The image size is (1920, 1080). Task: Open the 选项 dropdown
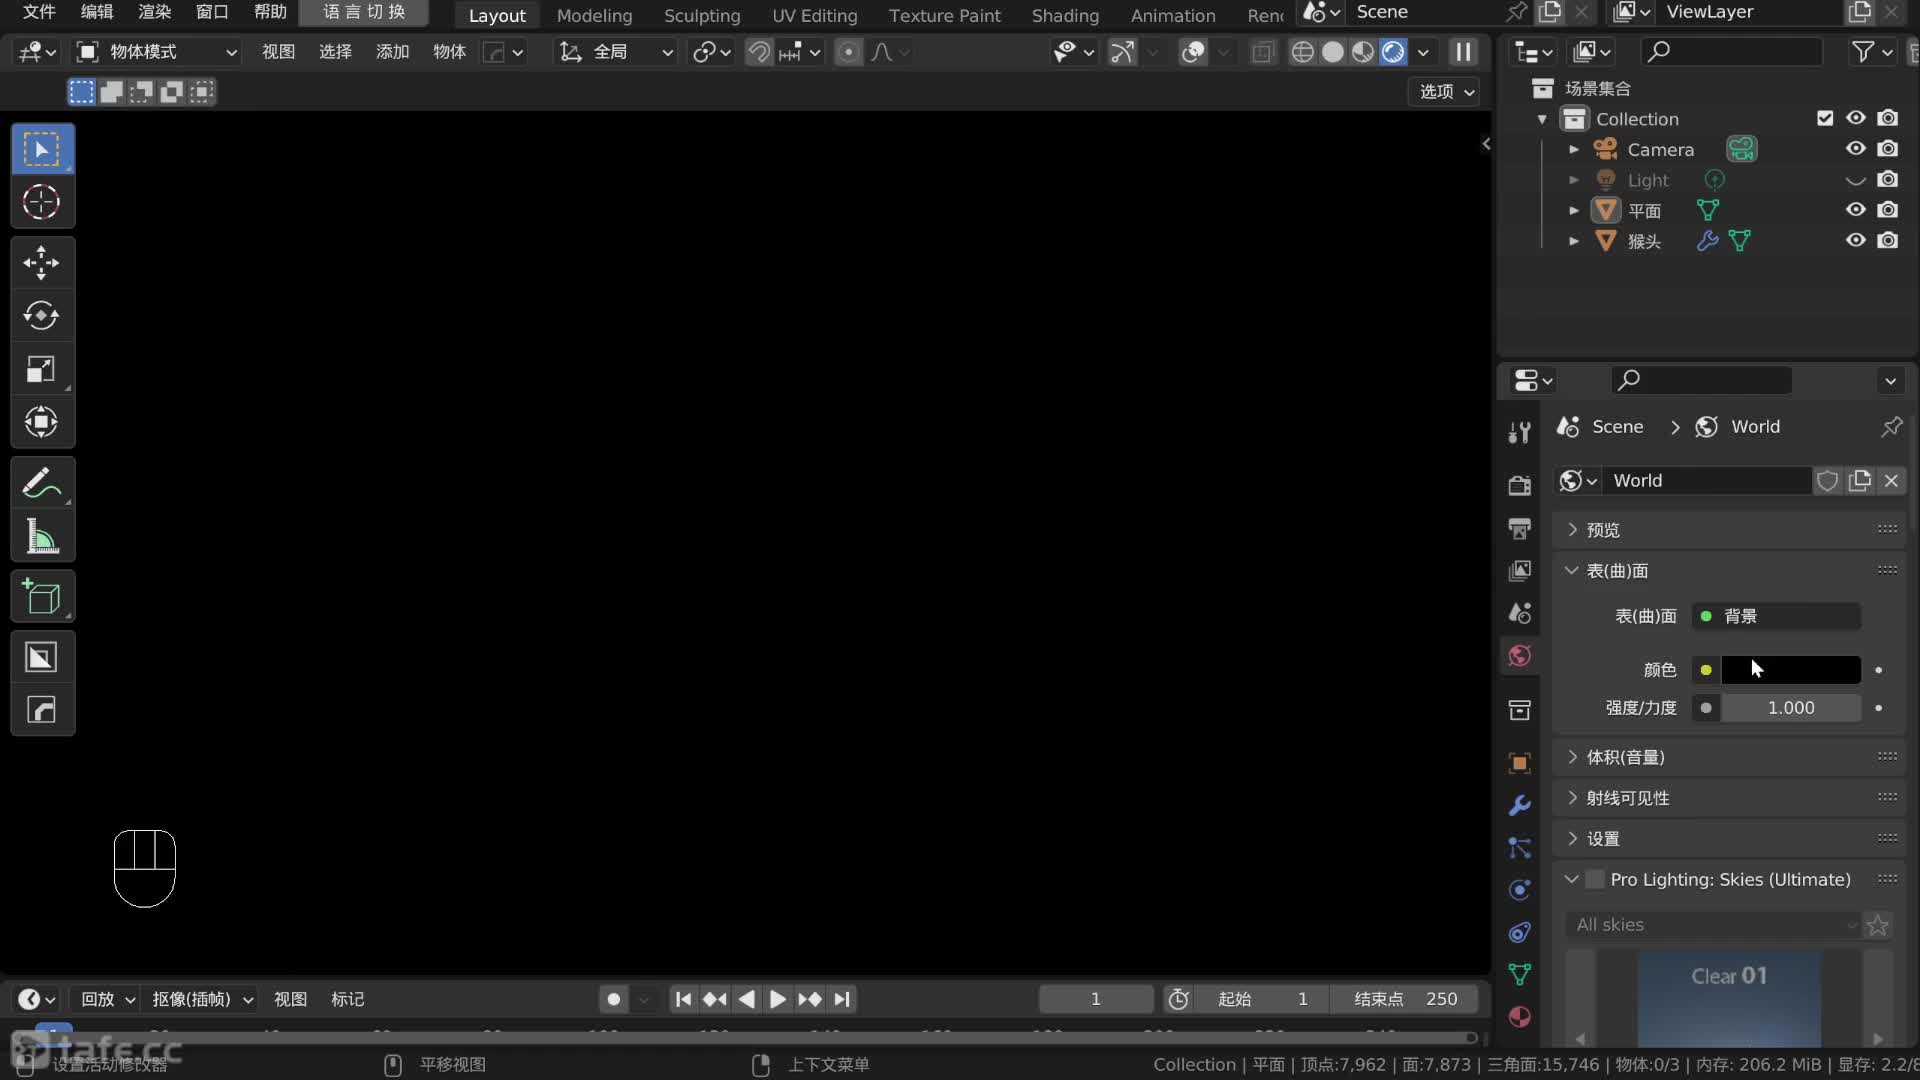click(x=1444, y=91)
